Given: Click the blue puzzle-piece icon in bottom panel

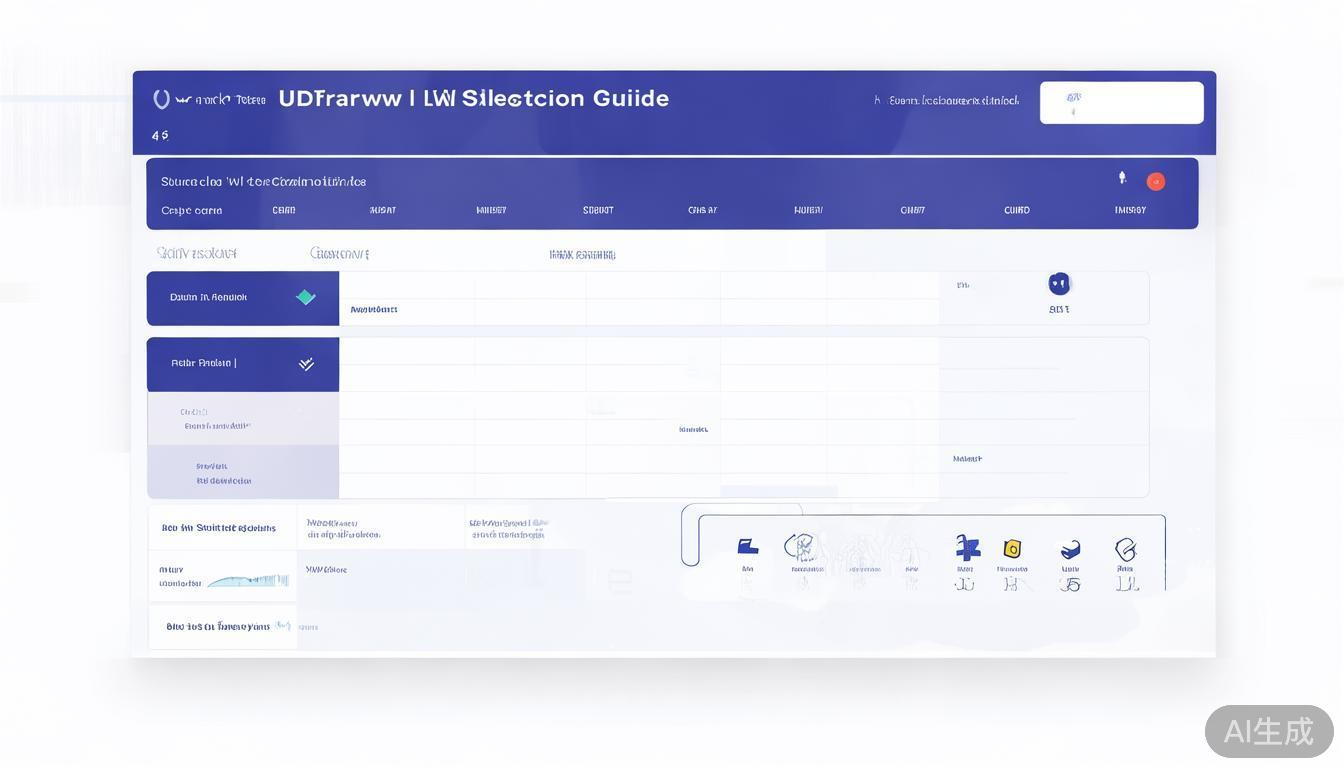Looking at the screenshot, I should point(966,547).
